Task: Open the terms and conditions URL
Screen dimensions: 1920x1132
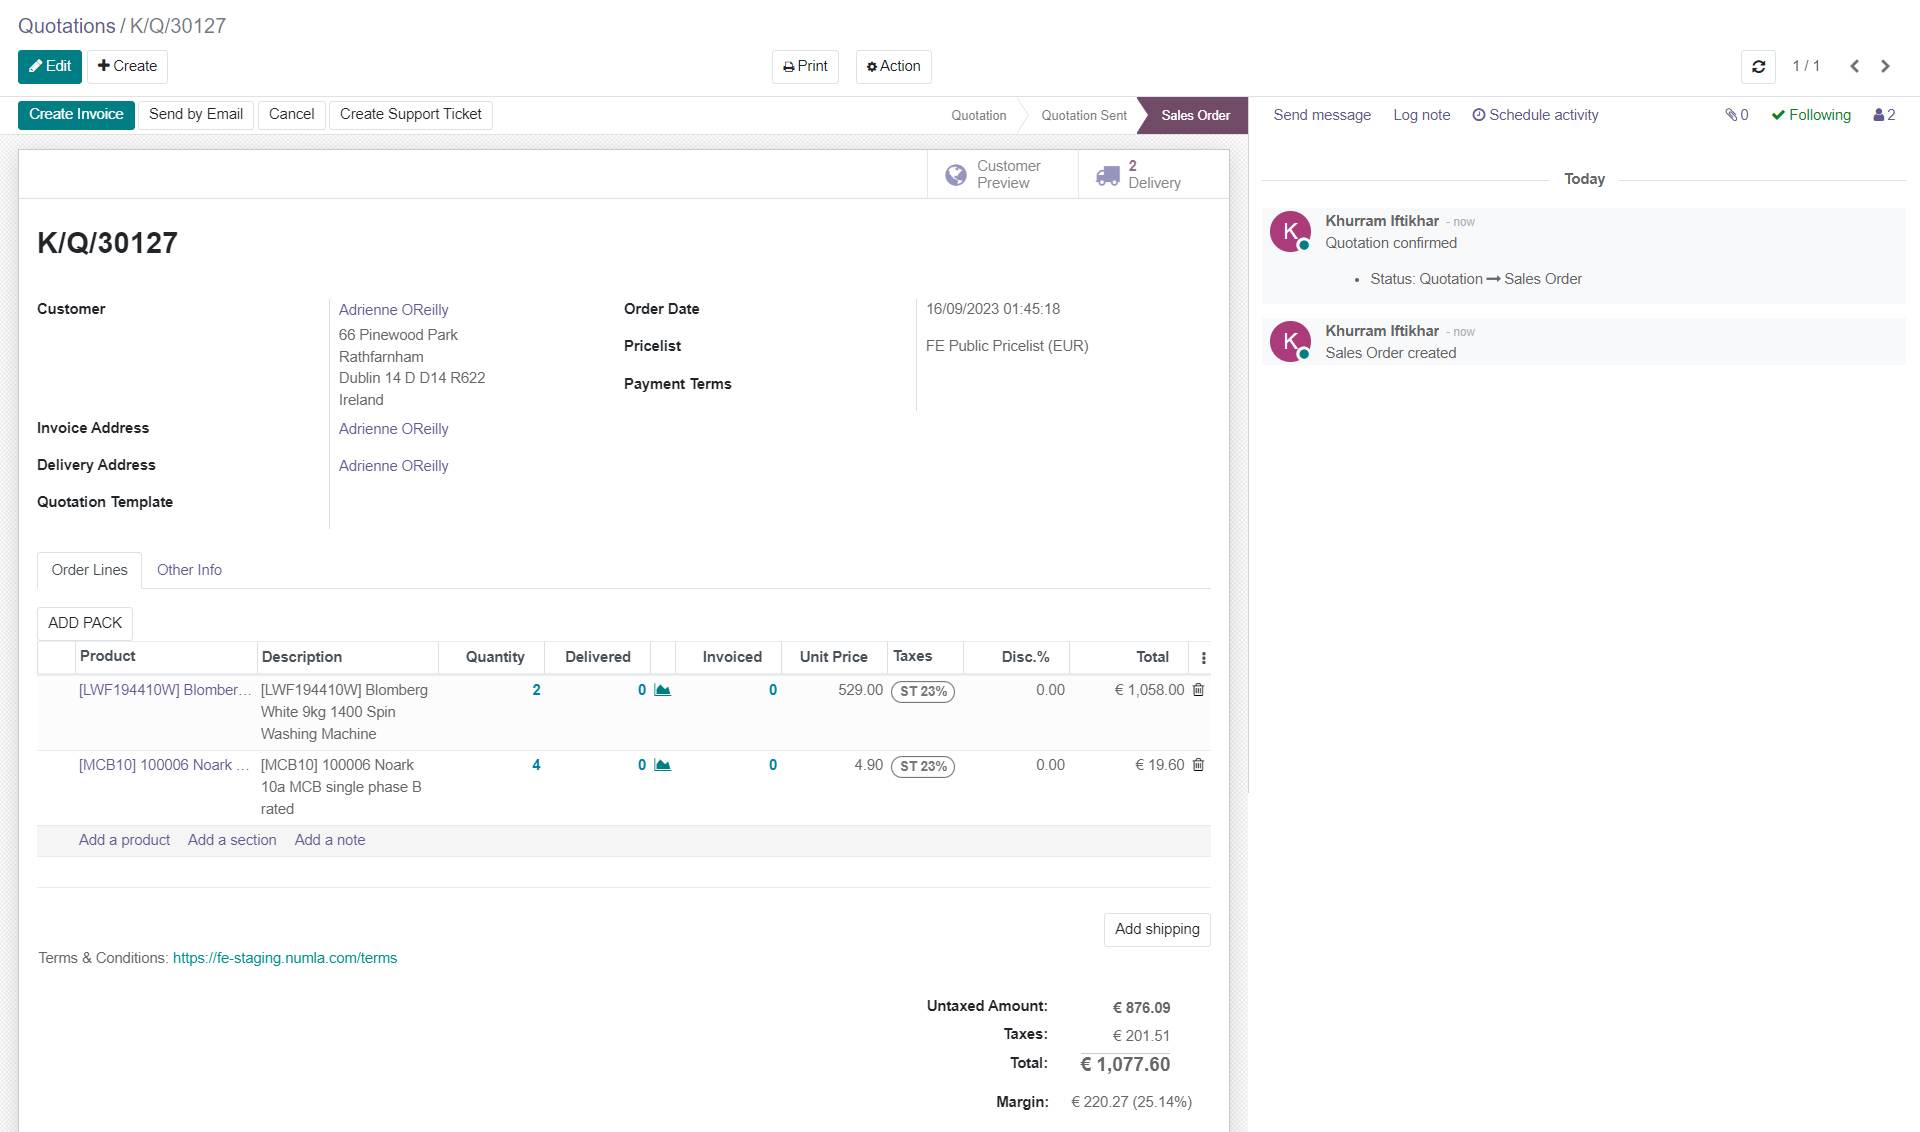Action: pyautogui.click(x=285, y=958)
